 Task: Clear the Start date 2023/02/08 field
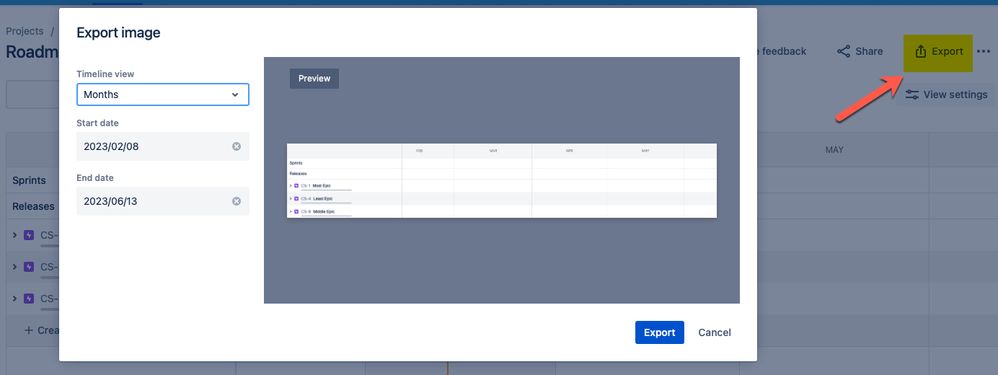coord(236,146)
